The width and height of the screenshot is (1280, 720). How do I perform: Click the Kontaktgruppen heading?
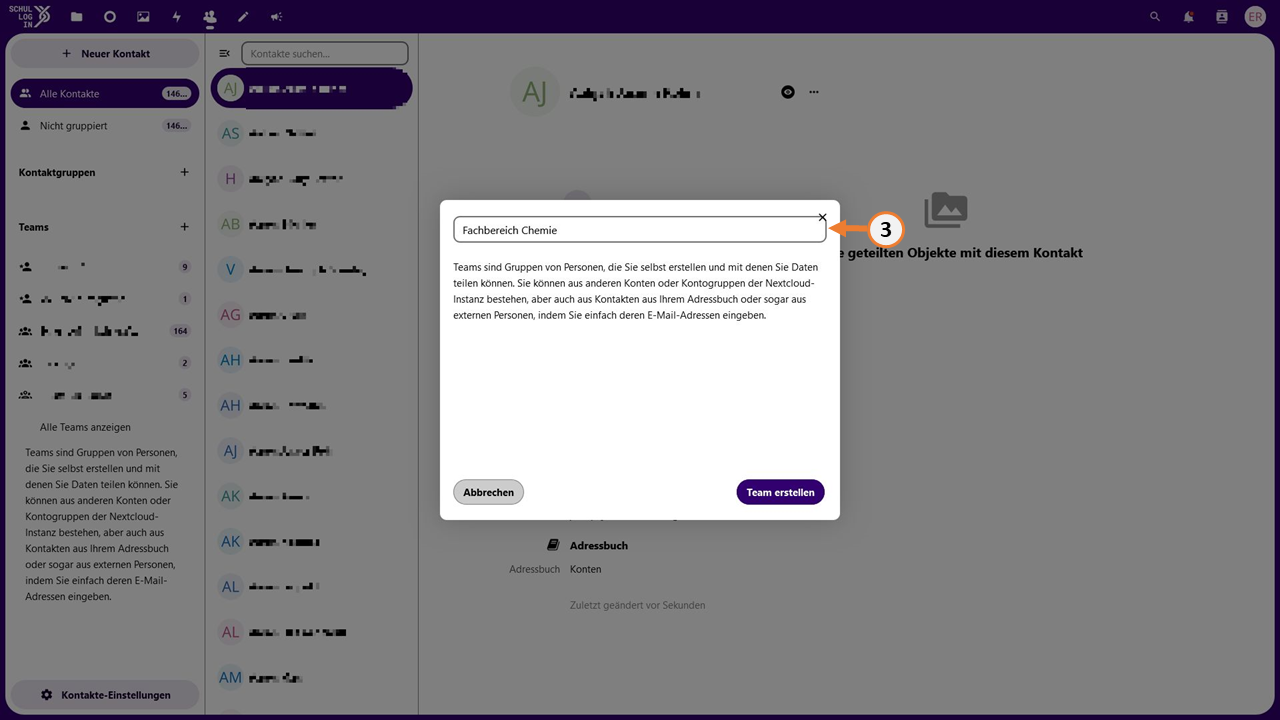click(x=57, y=172)
